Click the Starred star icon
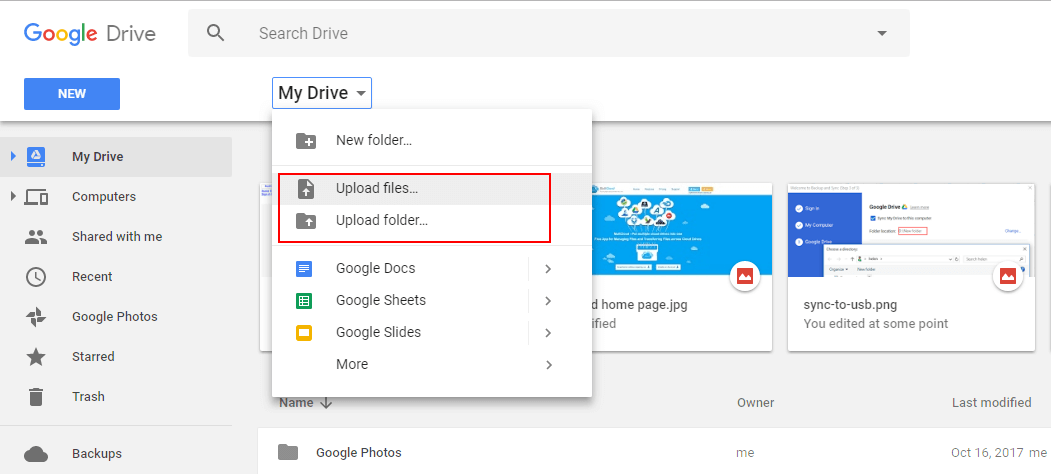Screen dimensions: 1051x474 pos(36,357)
